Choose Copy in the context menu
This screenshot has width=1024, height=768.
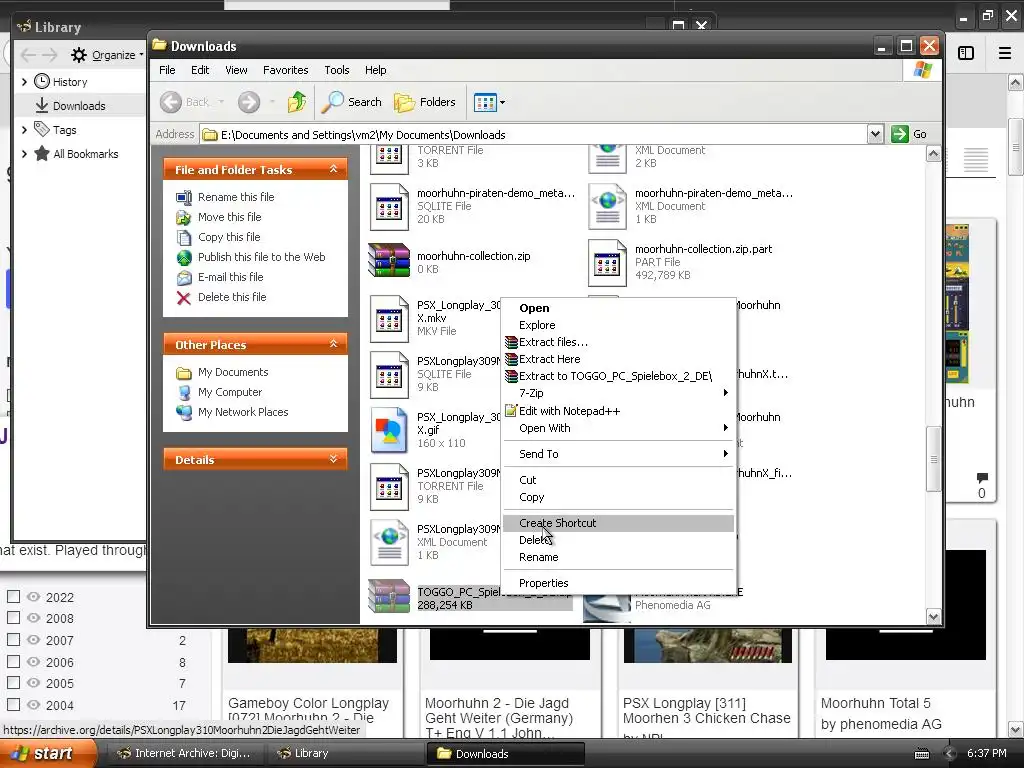click(618, 498)
